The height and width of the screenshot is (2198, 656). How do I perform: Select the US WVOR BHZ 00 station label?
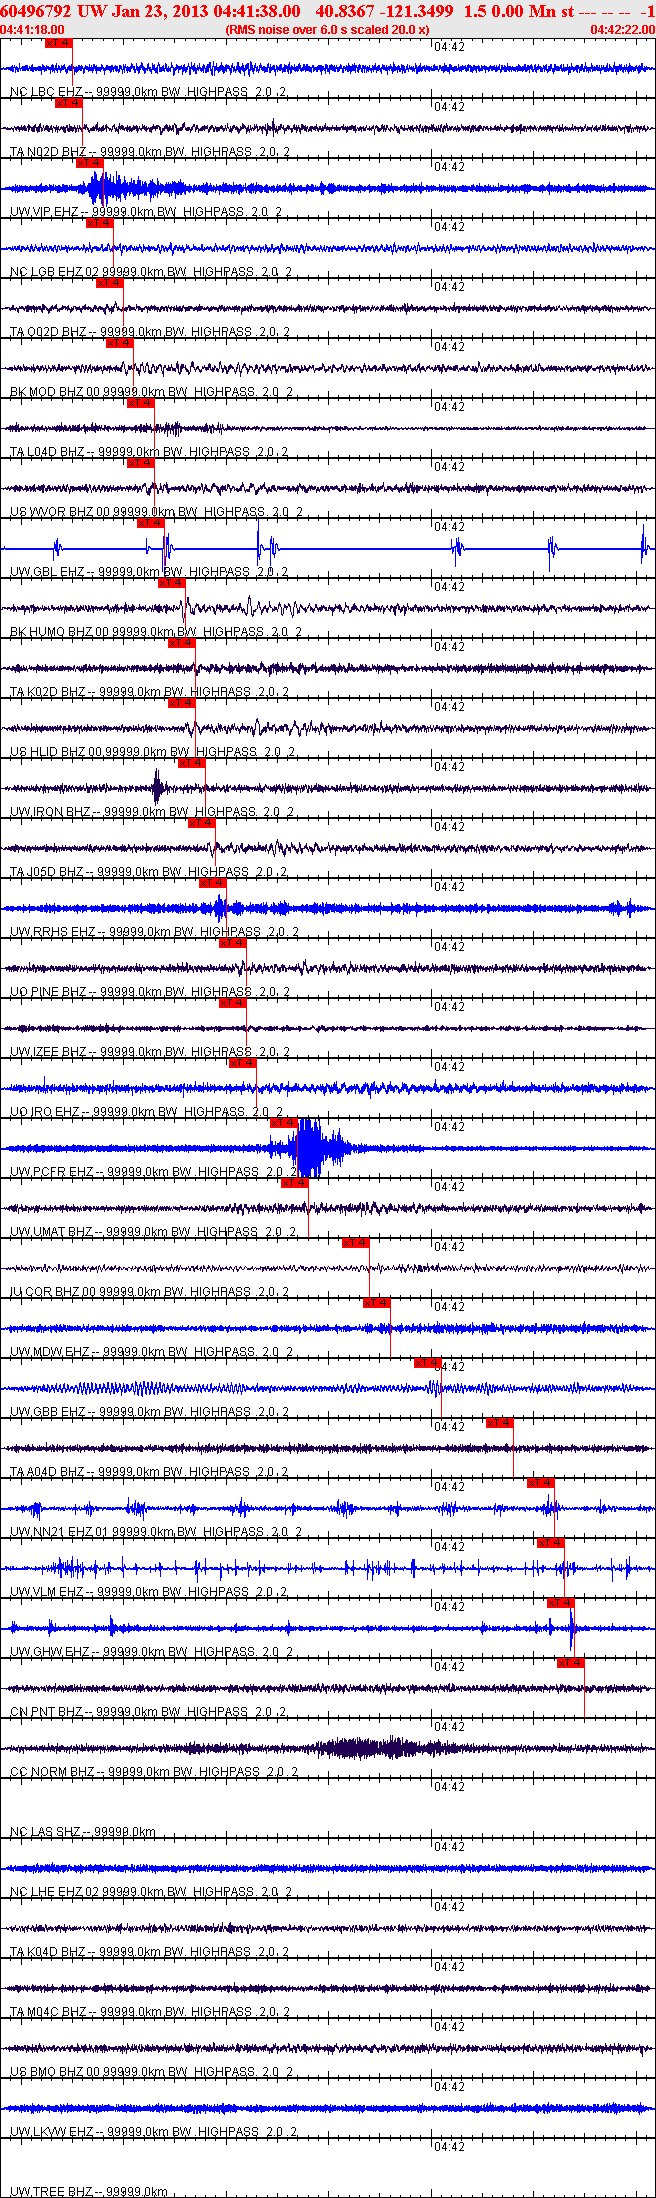tap(157, 512)
